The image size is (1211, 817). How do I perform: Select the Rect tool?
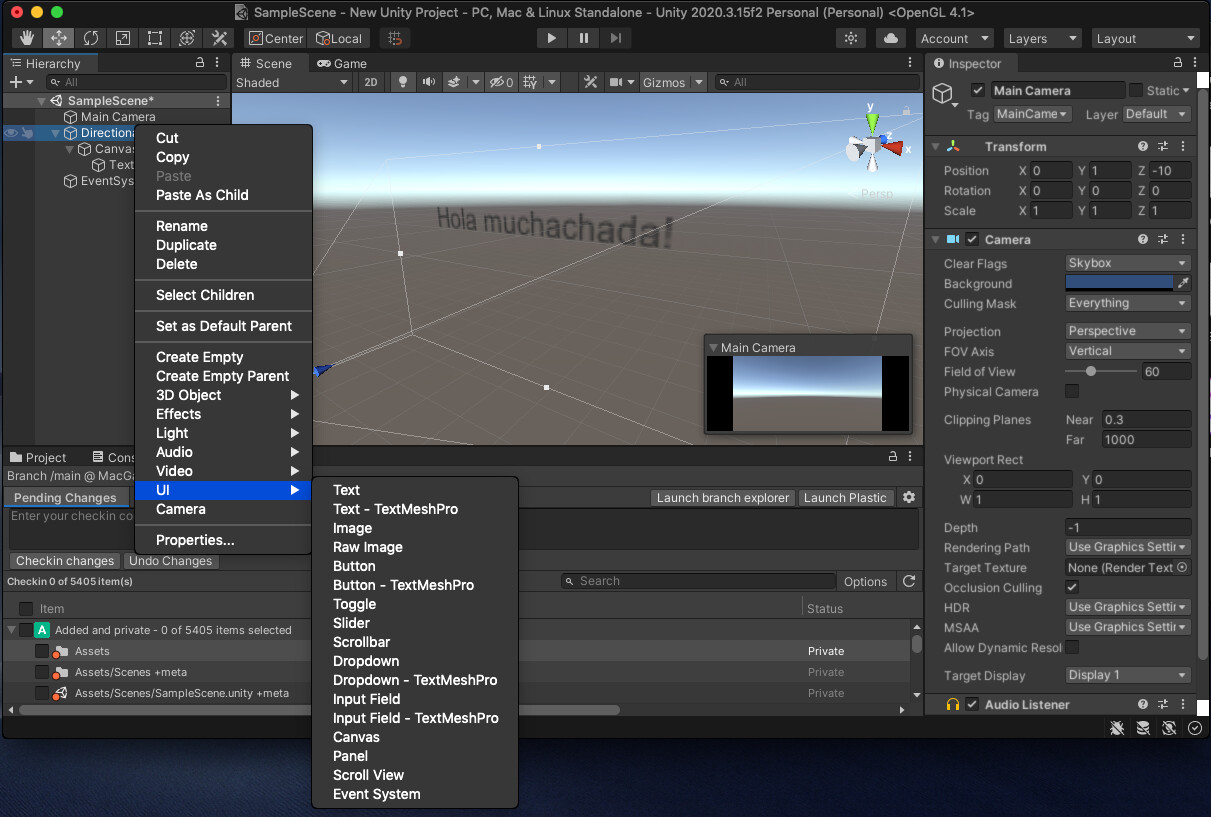coord(155,38)
